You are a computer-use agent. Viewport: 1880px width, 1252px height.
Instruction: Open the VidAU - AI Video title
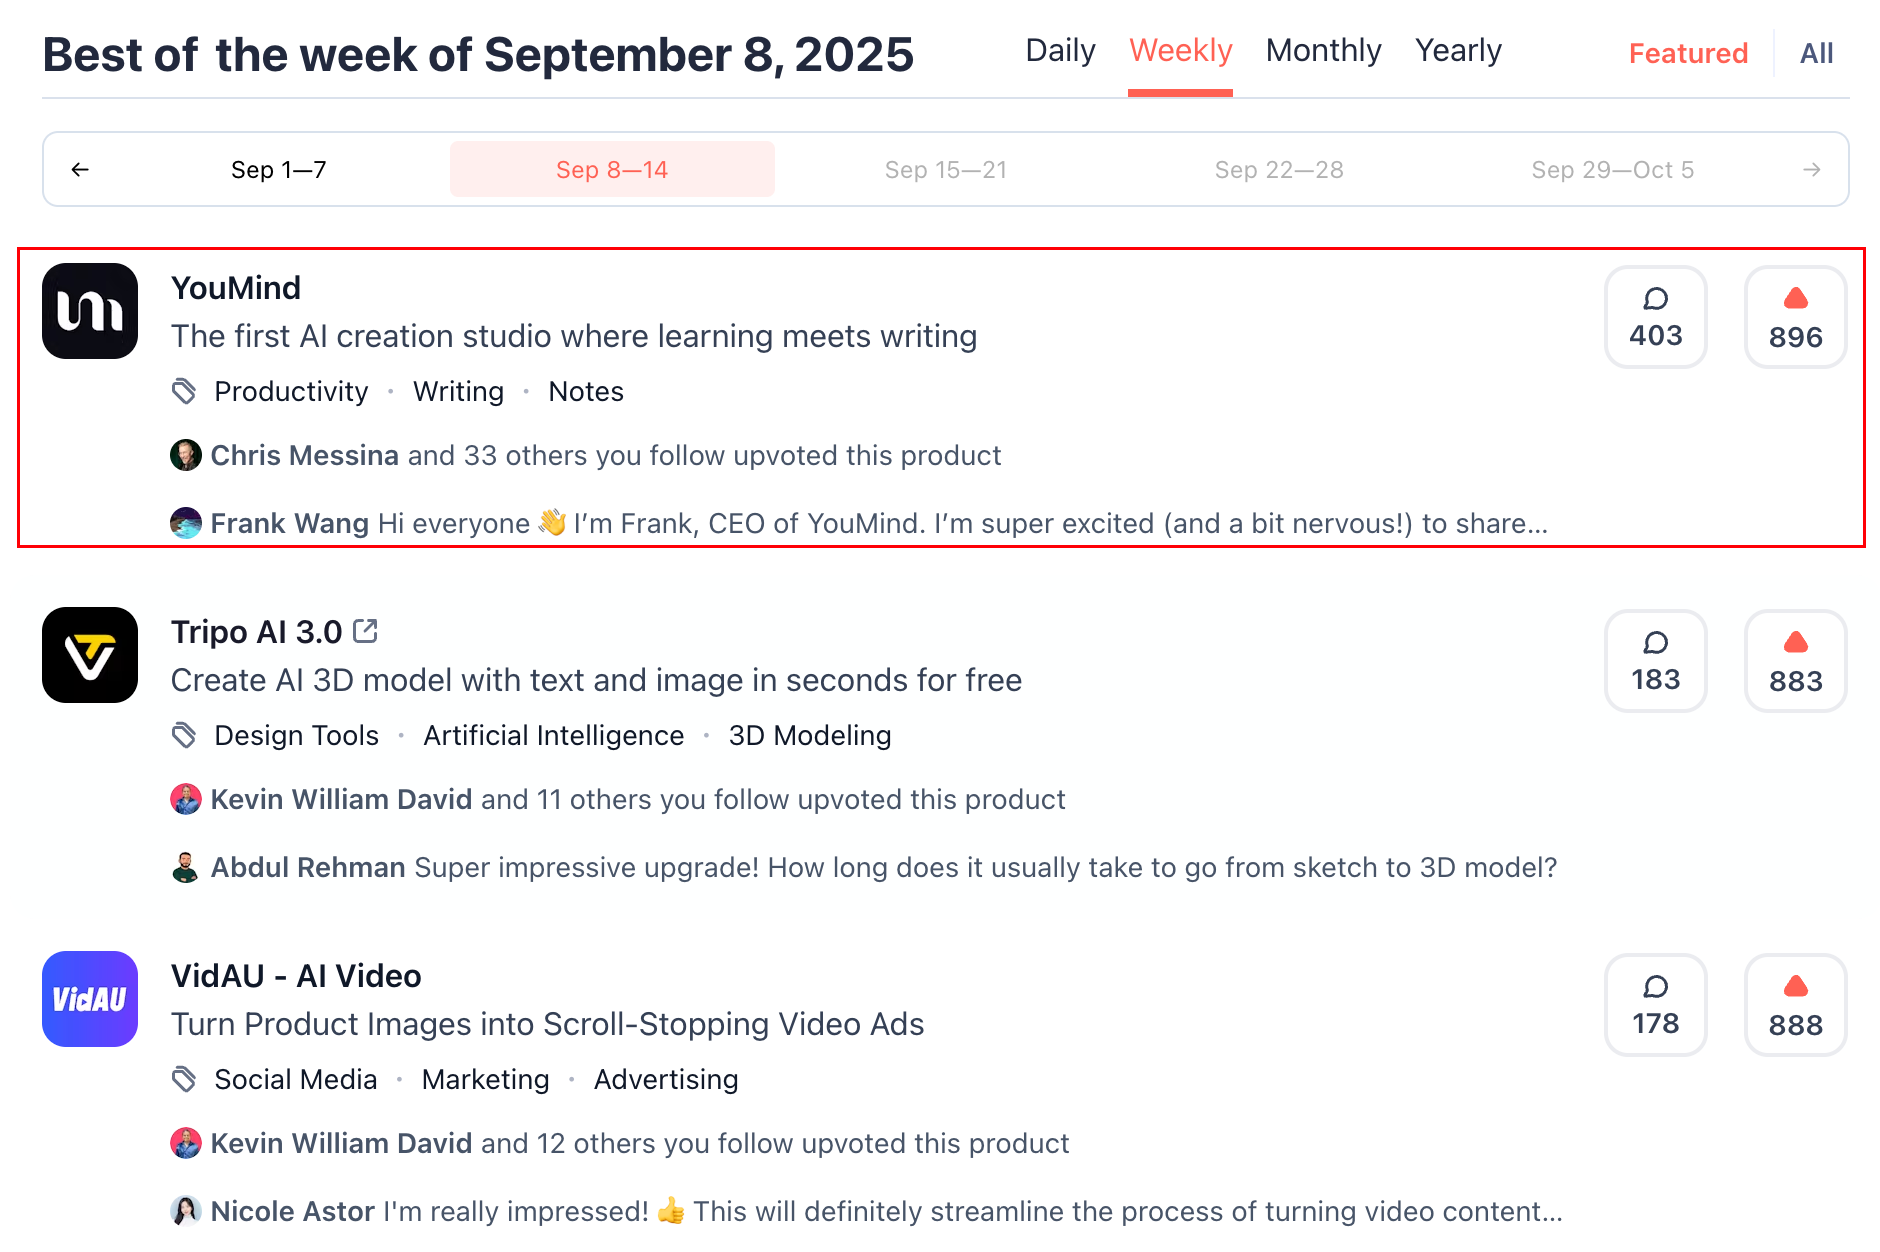click(296, 976)
